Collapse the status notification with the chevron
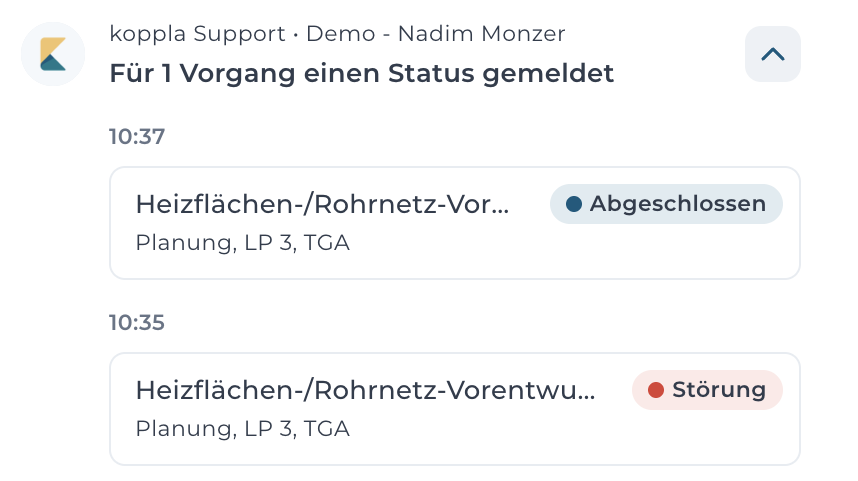Image resolution: width=858 pixels, height=481 pixels. (x=773, y=54)
